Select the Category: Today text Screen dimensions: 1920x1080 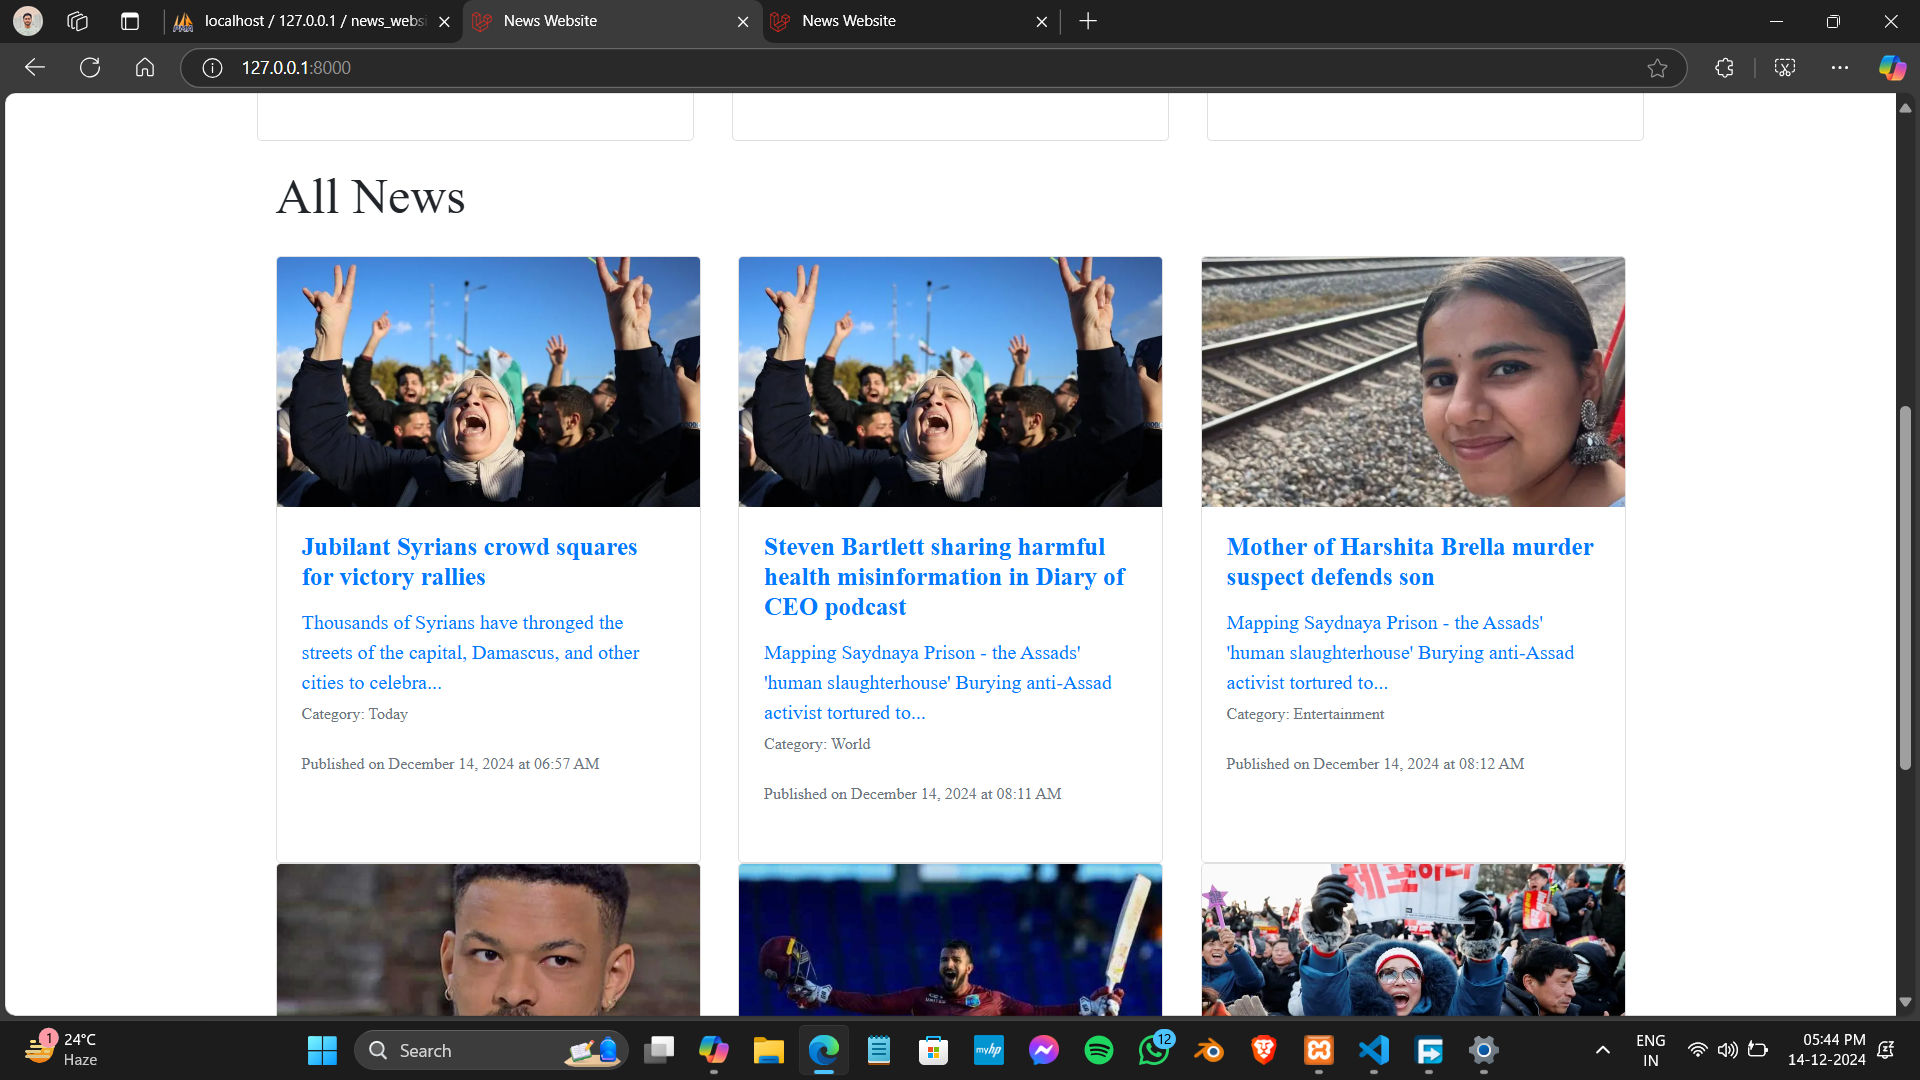pyautogui.click(x=354, y=714)
